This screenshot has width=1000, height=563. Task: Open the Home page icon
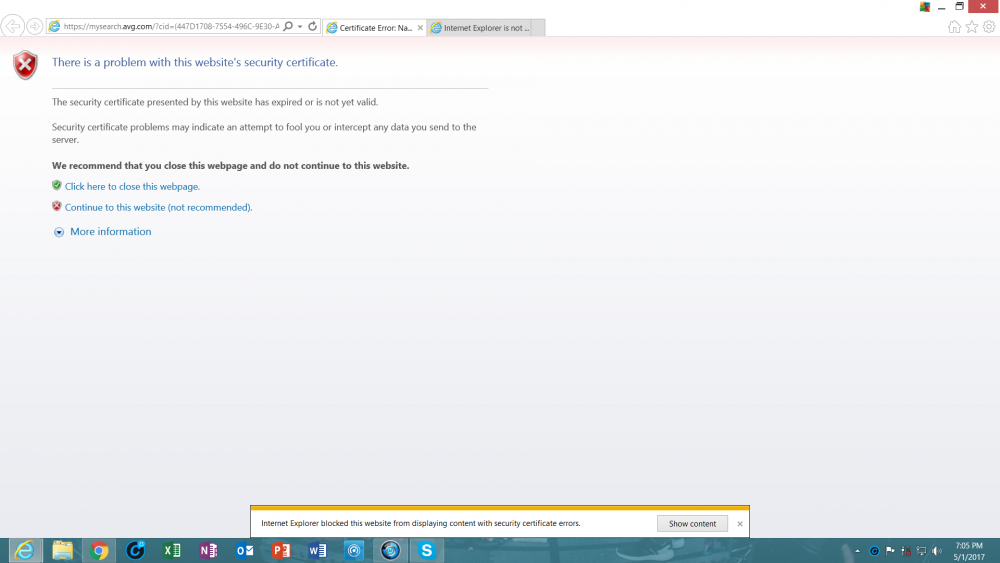point(954,27)
